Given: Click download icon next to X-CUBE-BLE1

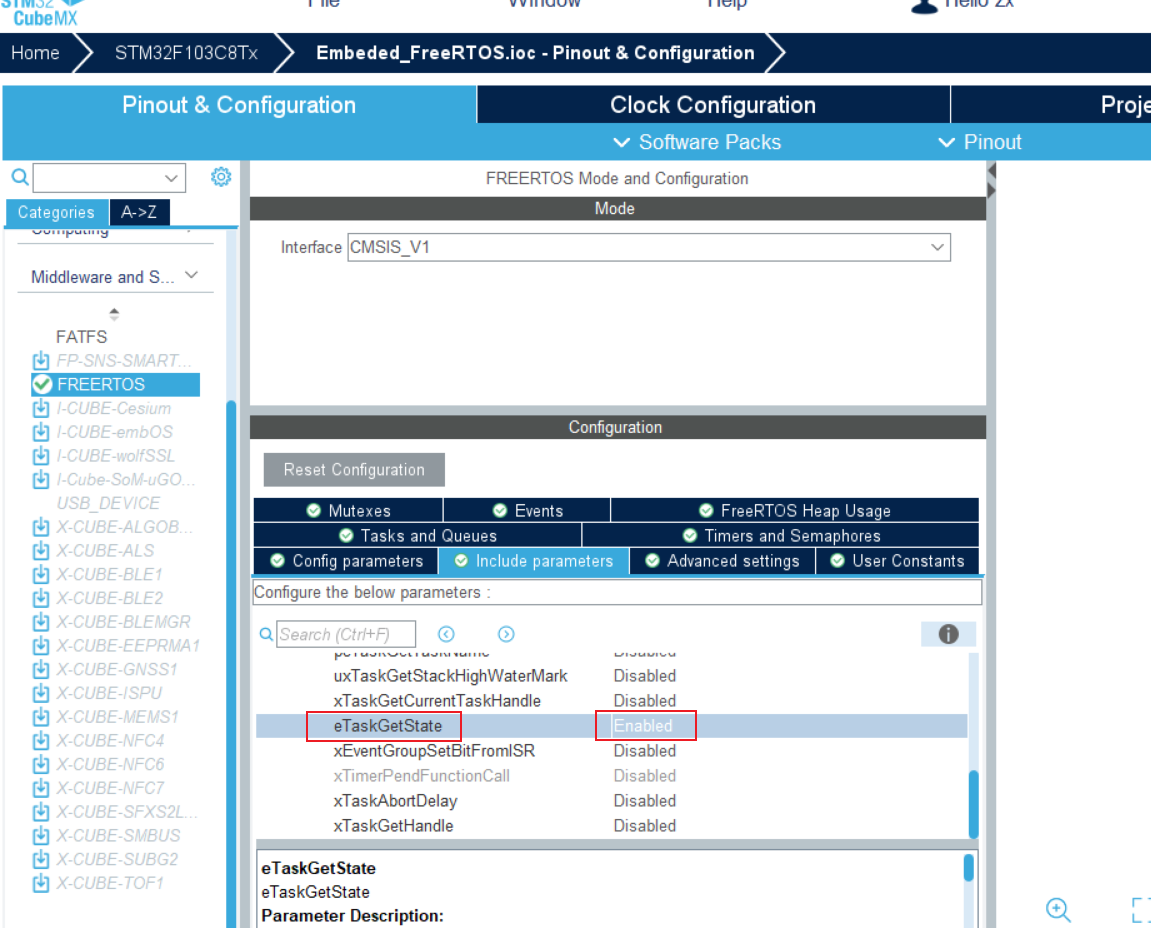Looking at the screenshot, I should [41, 574].
